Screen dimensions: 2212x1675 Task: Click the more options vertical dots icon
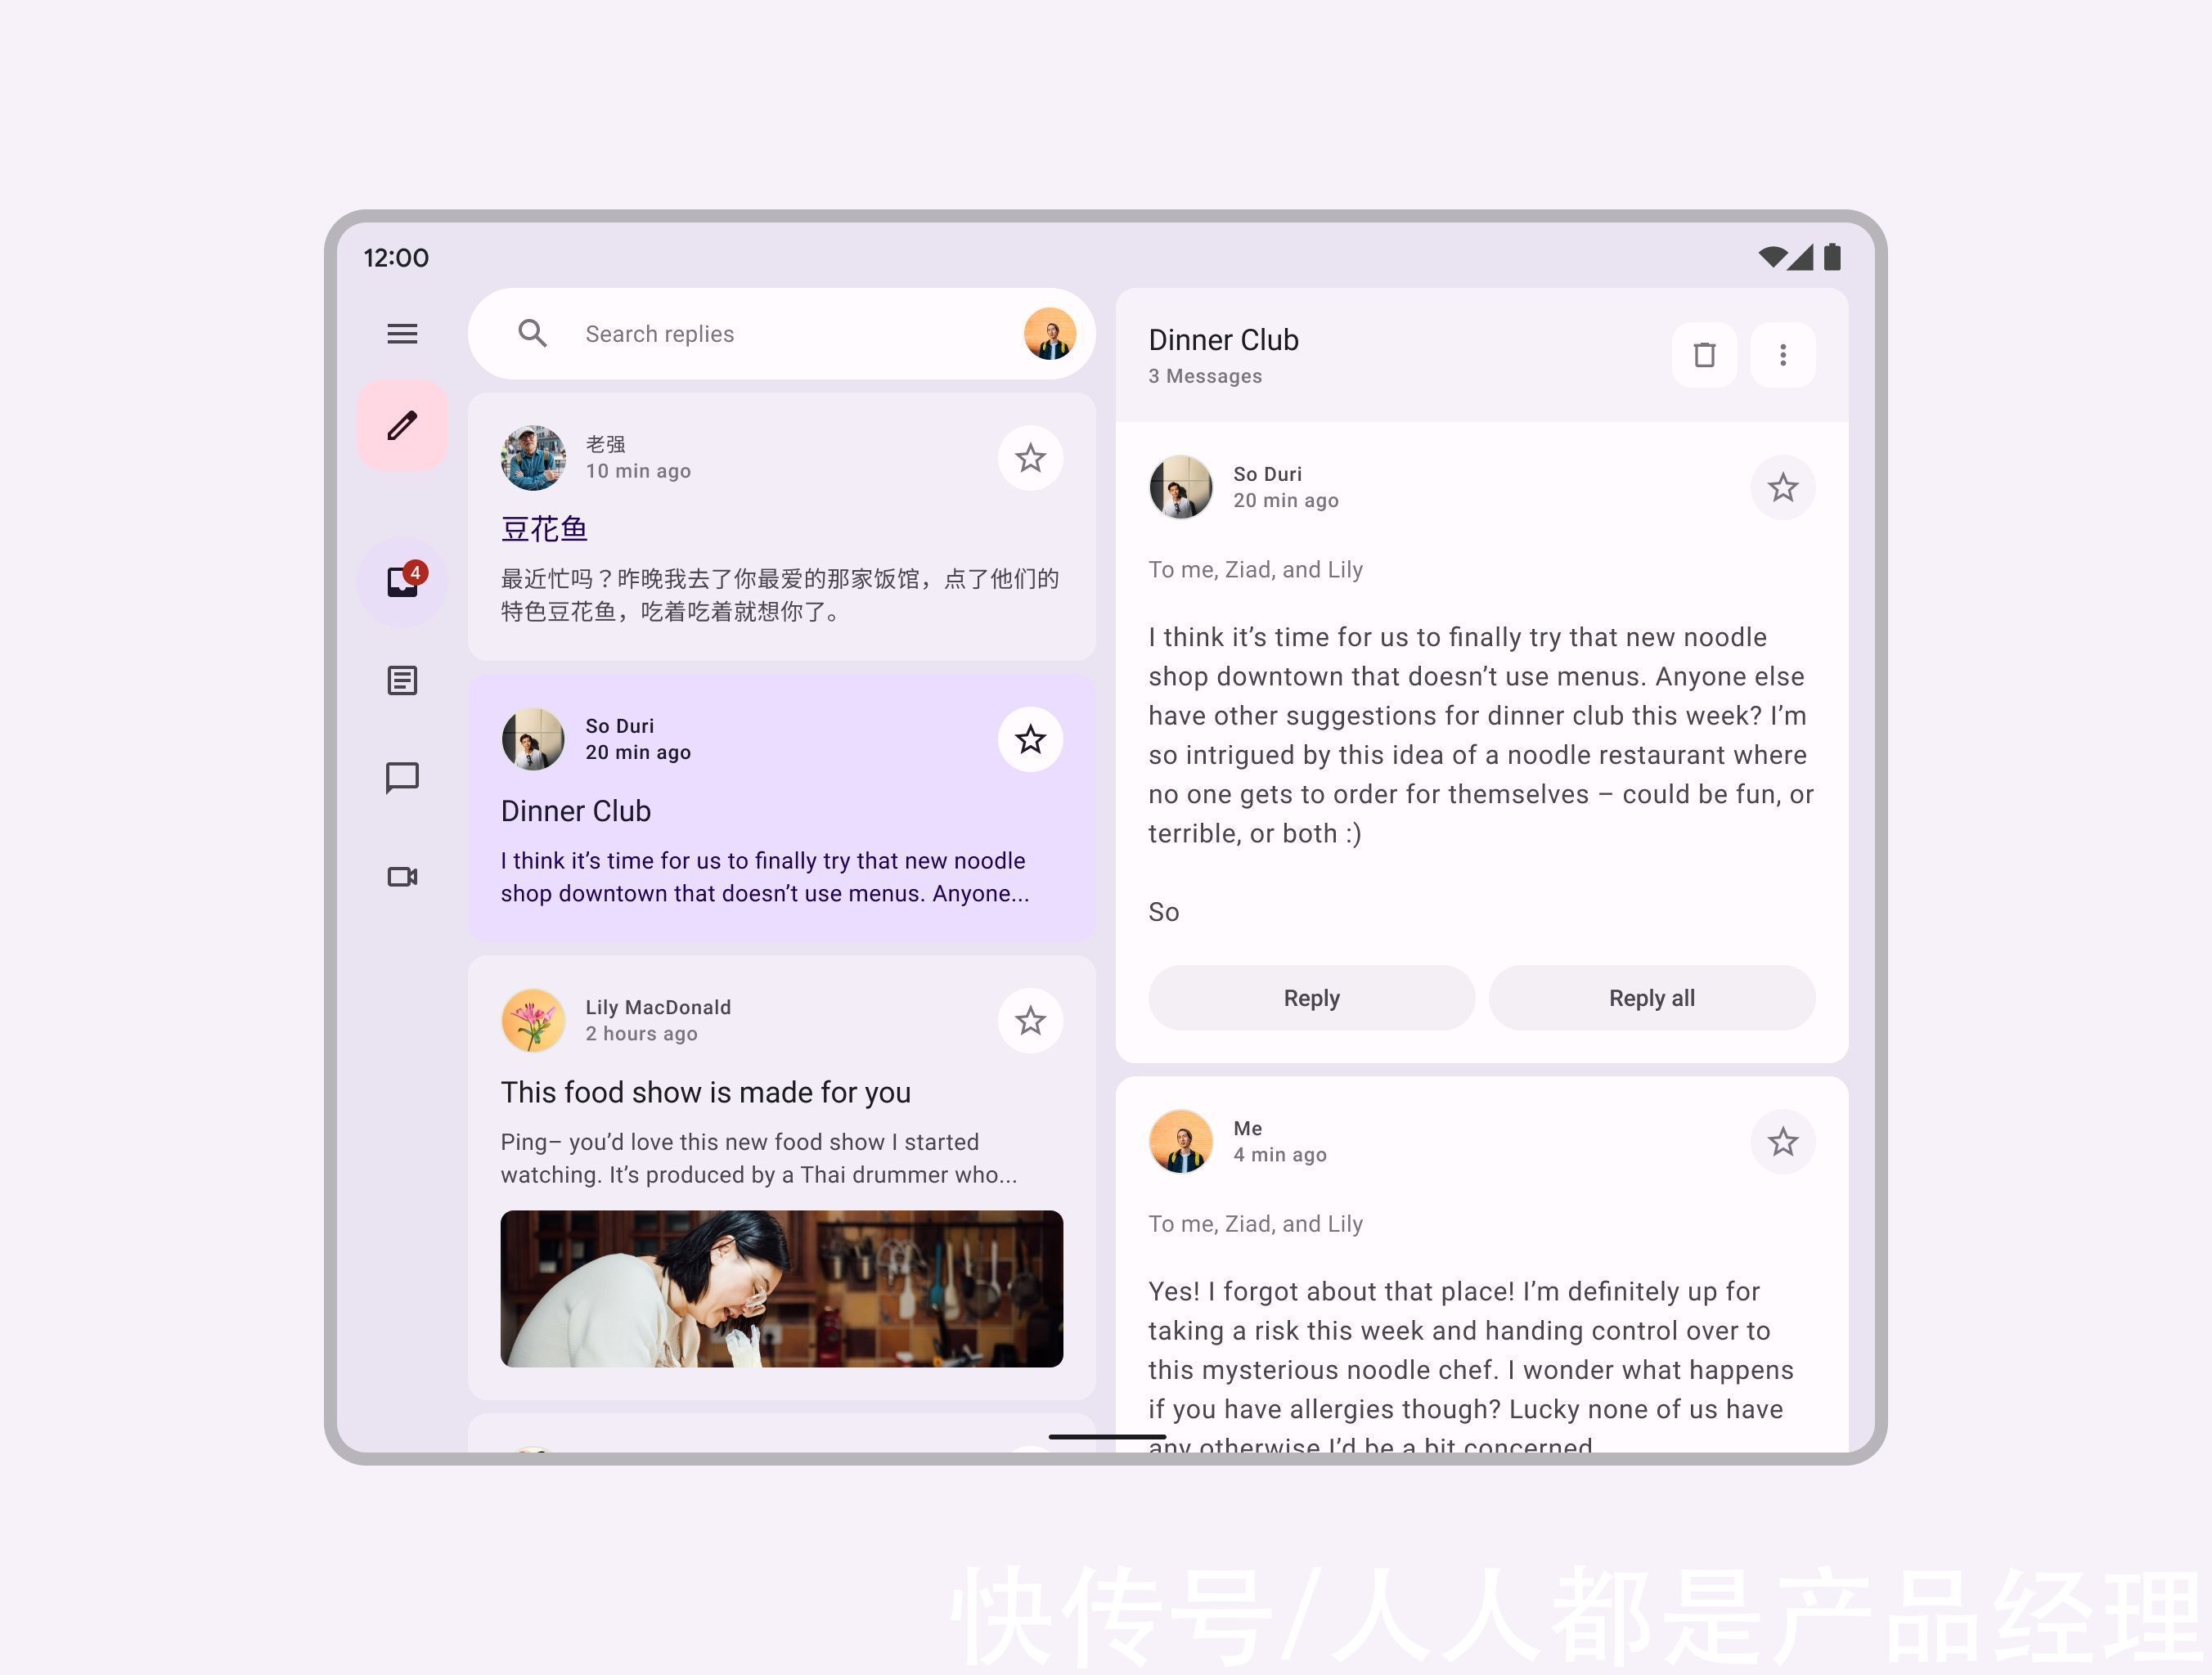click(1783, 353)
